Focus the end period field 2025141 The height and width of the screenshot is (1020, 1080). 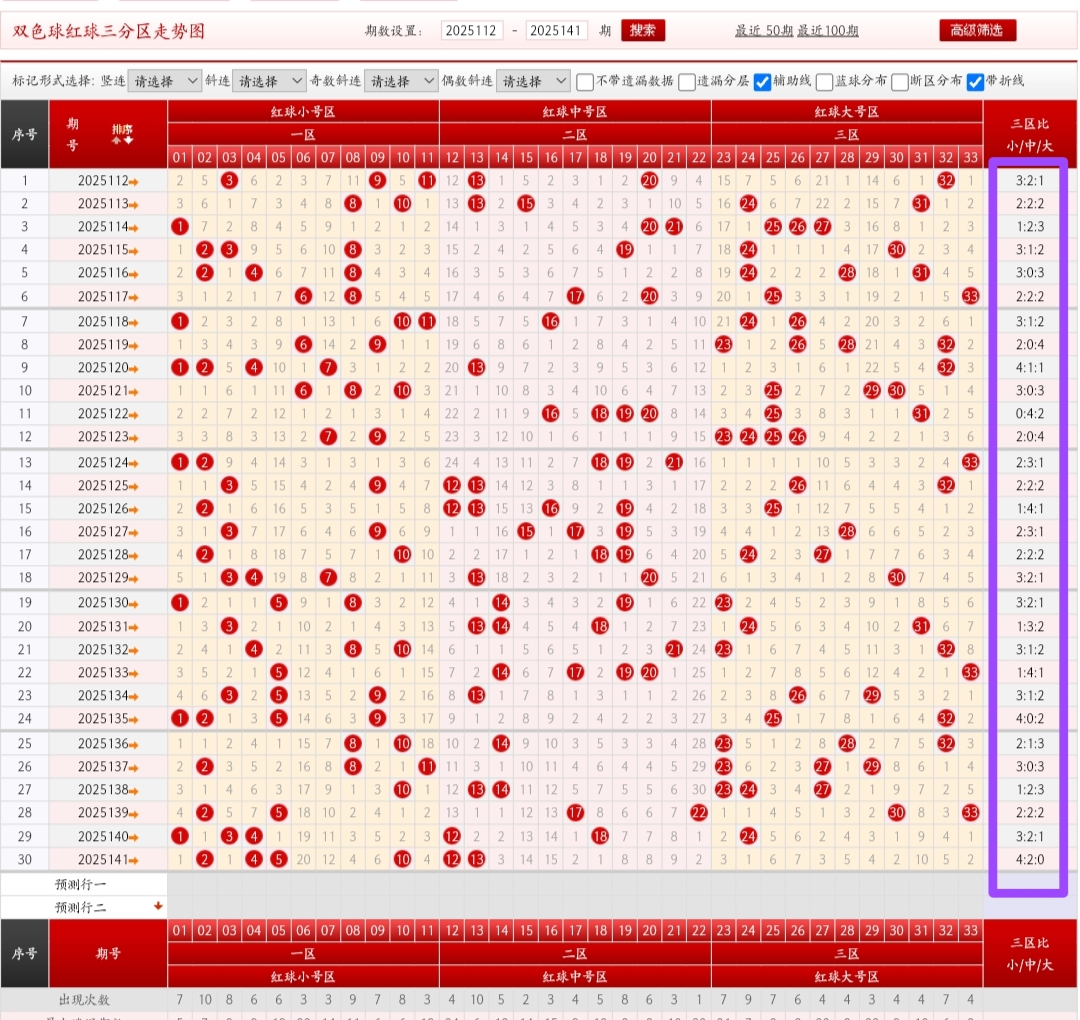pyautogui.click(x=557, y=30)
